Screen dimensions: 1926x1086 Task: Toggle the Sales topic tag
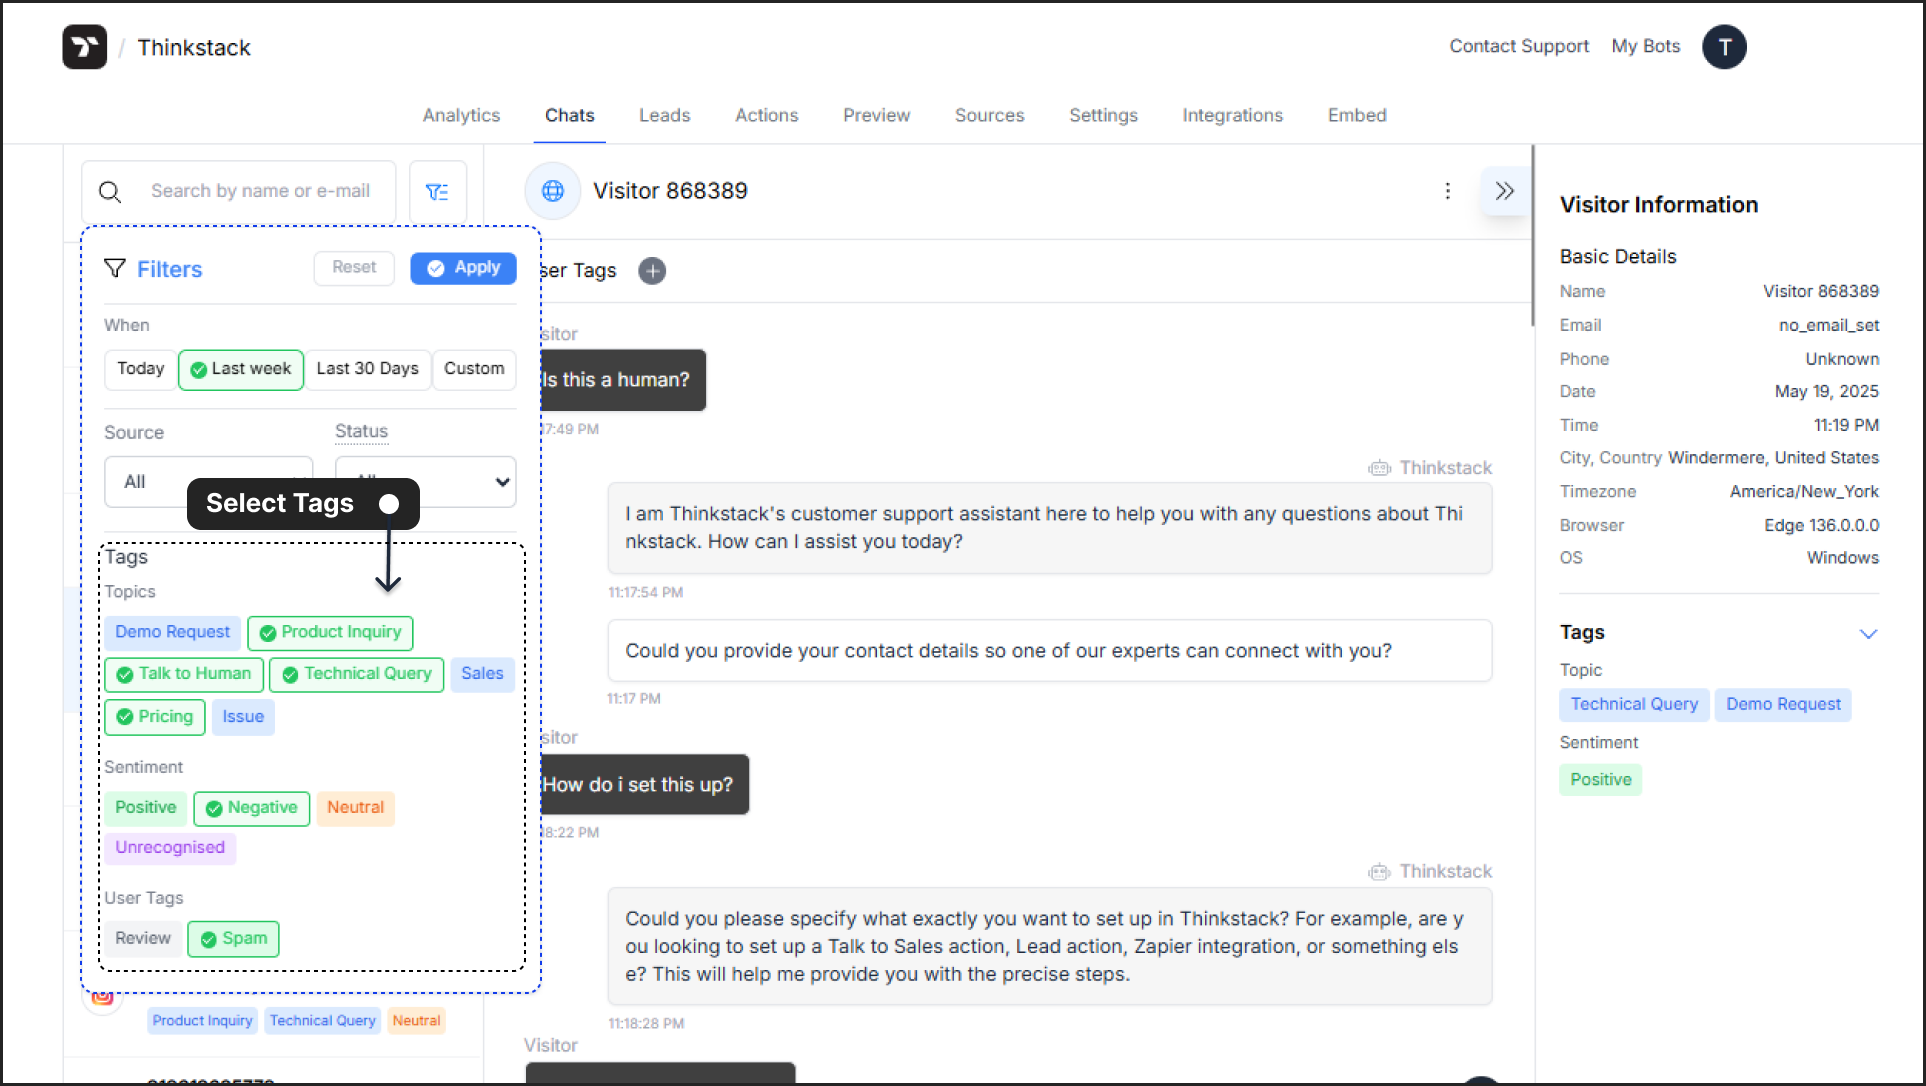pyautogui.click(x=482, y=674)
